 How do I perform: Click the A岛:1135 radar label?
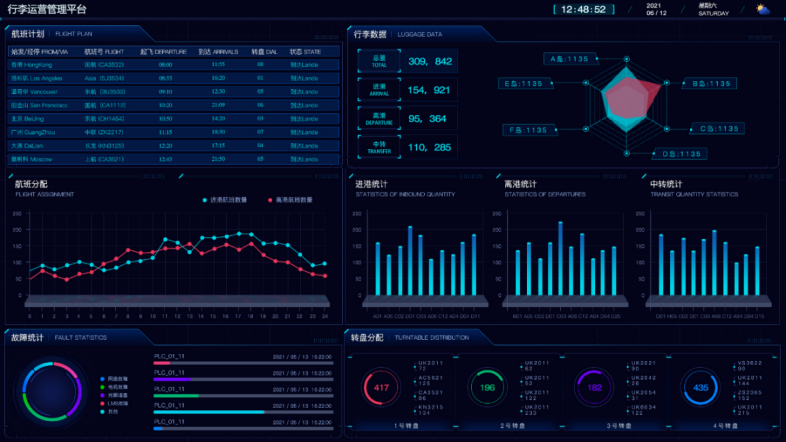coord(570,59)
